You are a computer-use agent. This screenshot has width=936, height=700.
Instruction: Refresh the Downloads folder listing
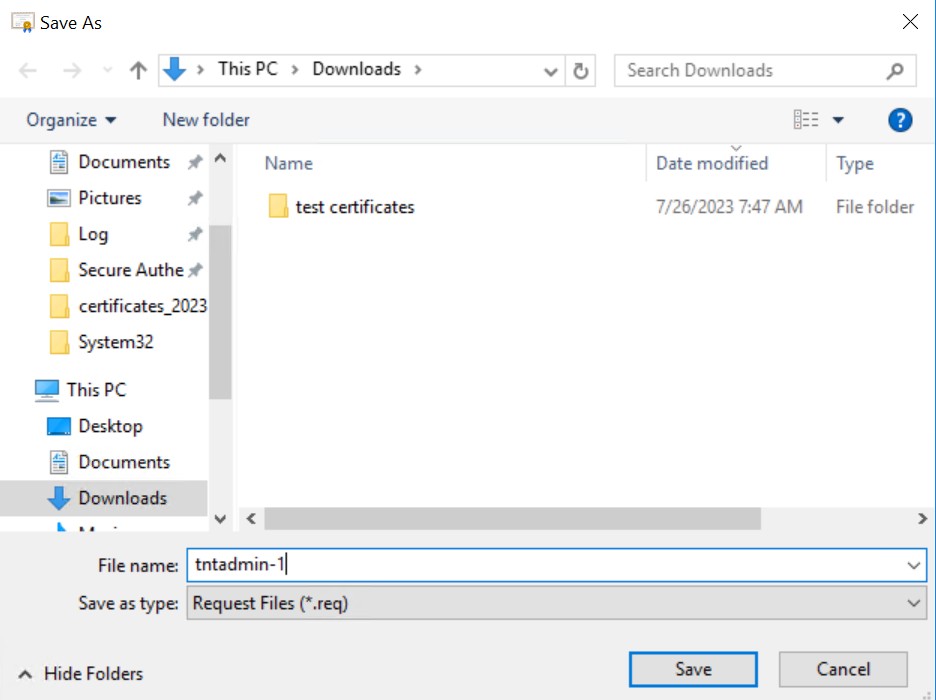(x=580, y=70)
